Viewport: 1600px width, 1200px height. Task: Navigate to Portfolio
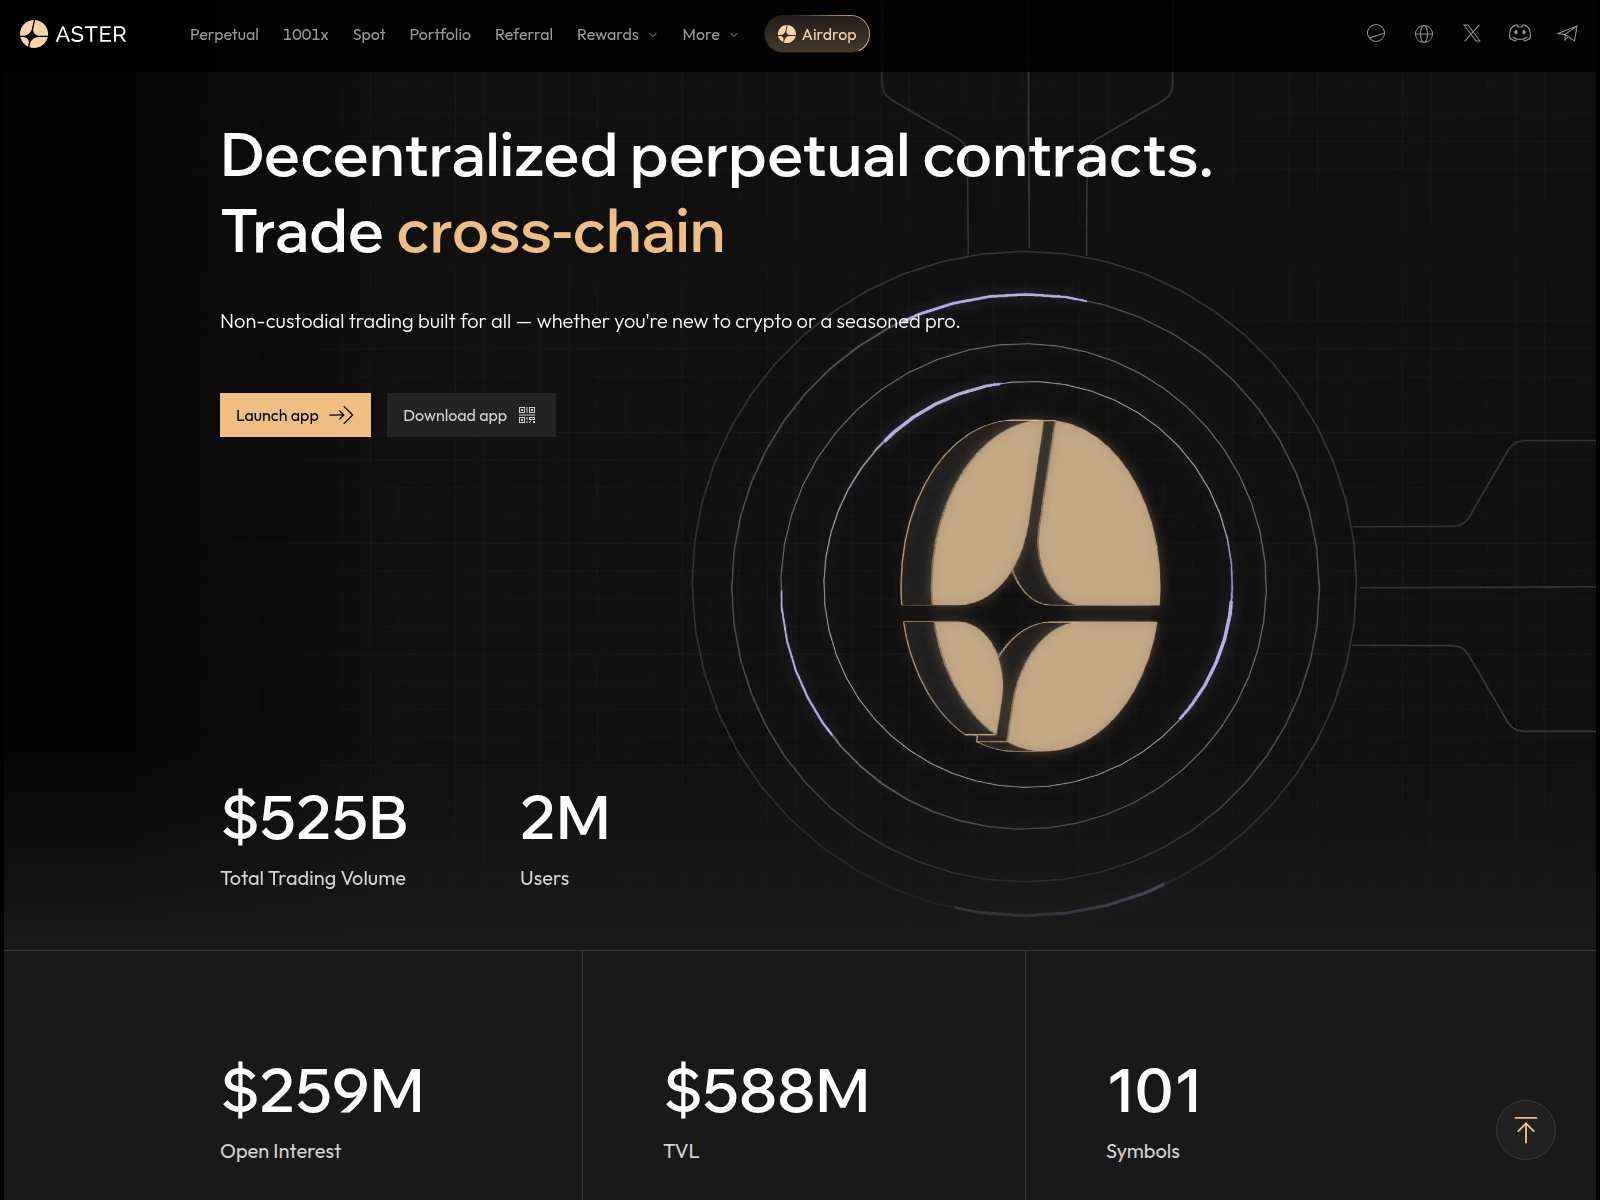tap(440, 34)
